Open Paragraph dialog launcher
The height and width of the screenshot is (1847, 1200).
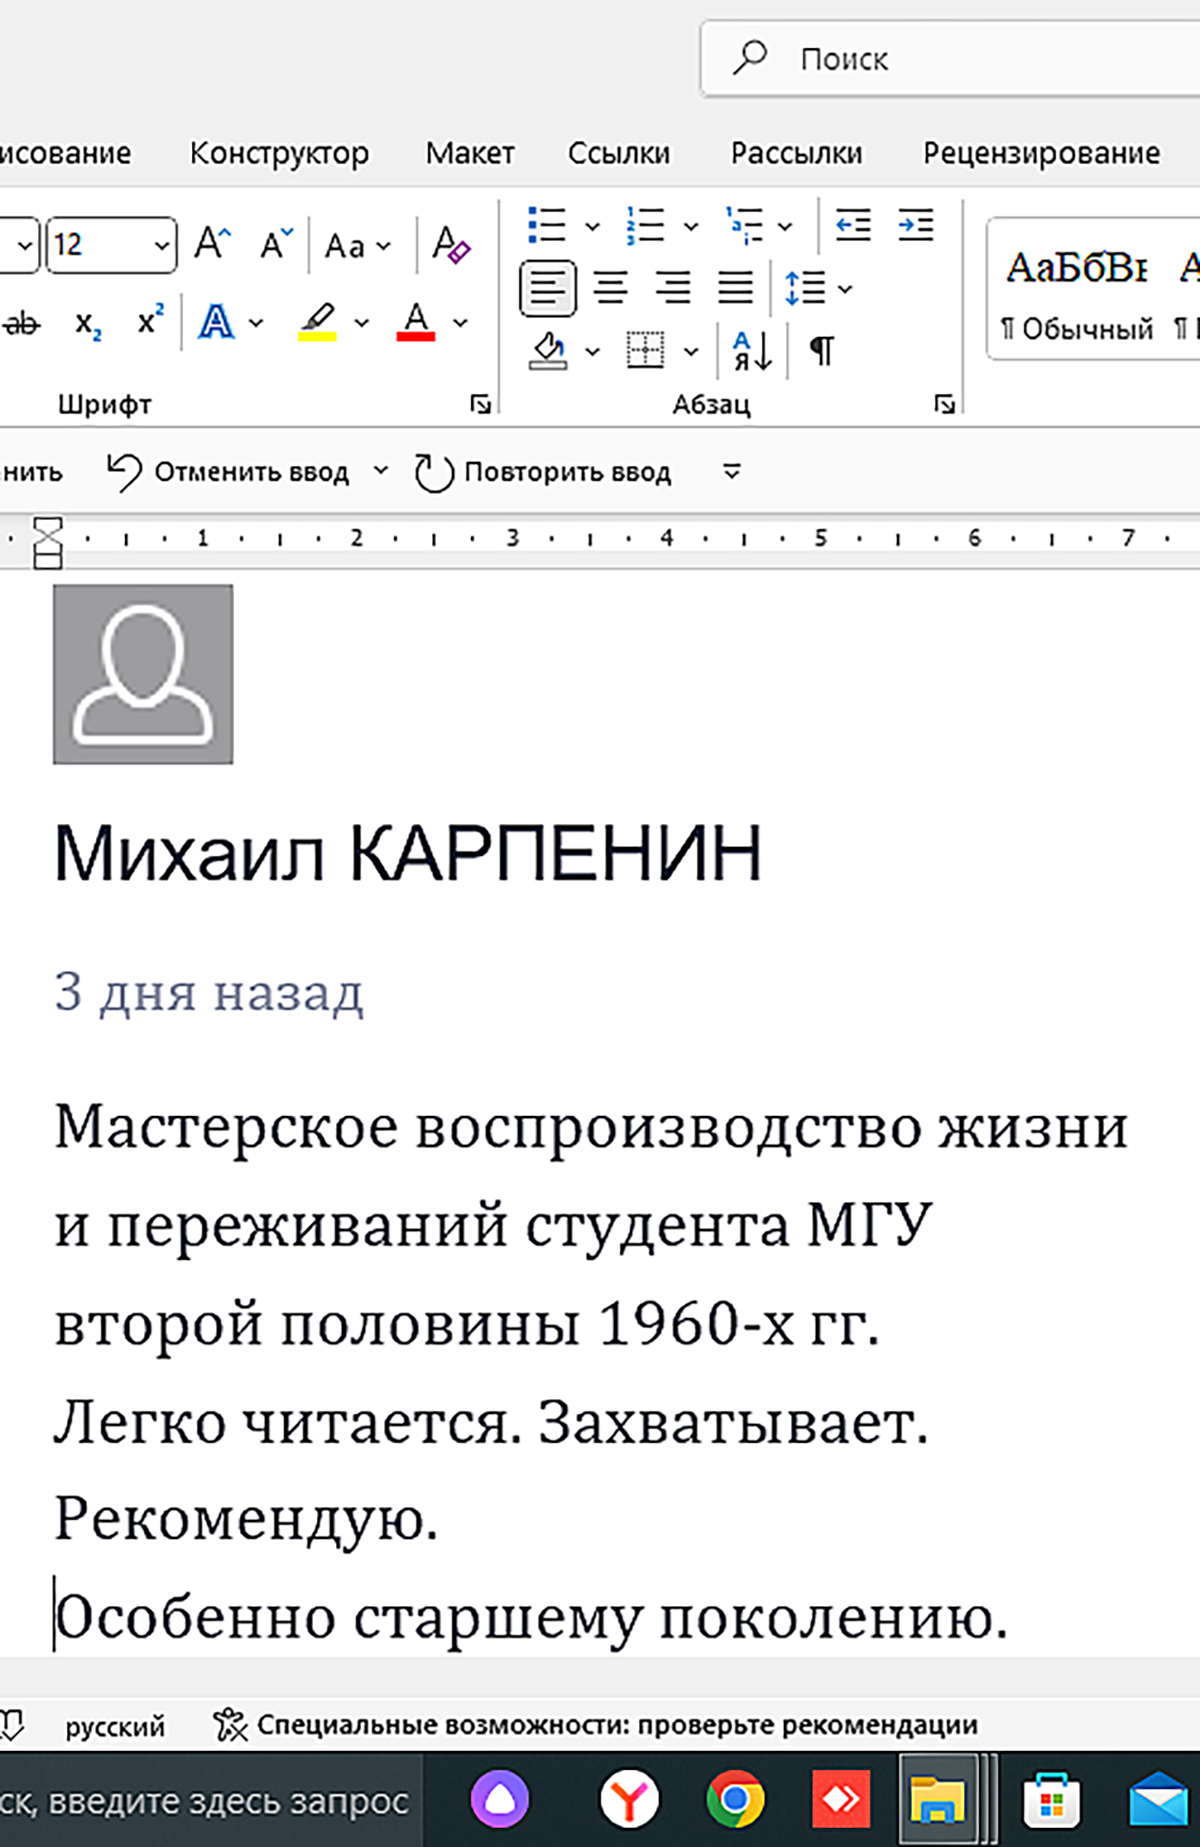coord(945,404)
